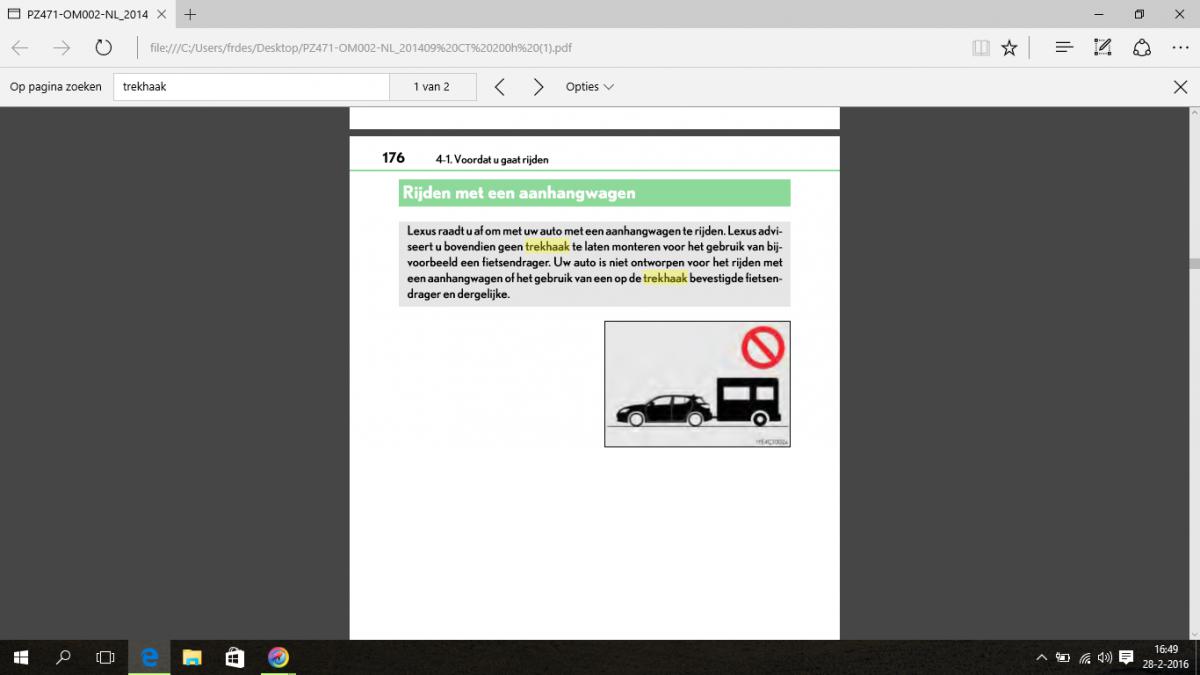Viewport: 1200px width, 675px height.
Task: Open the Share icon in toolbar
Action: (1141, 47)
